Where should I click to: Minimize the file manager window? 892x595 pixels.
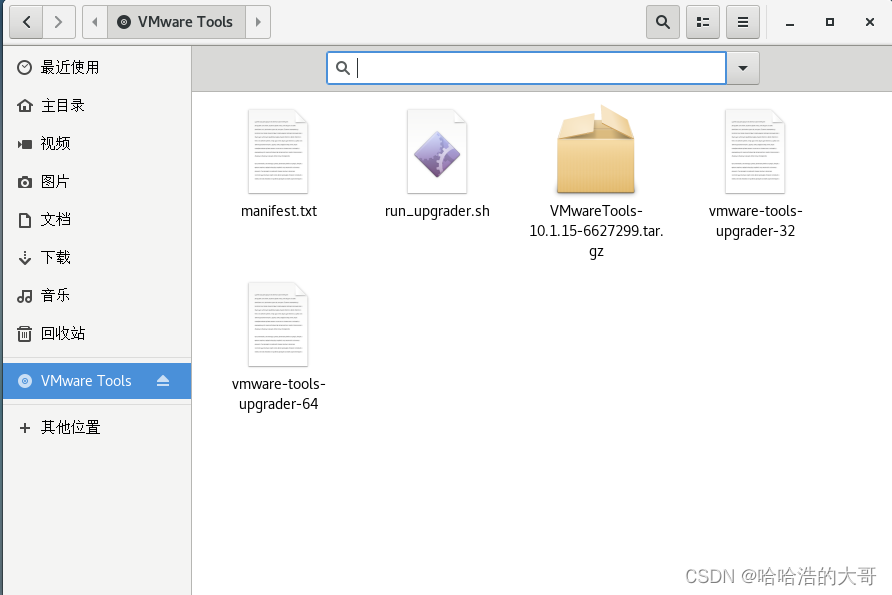point(790,23)
